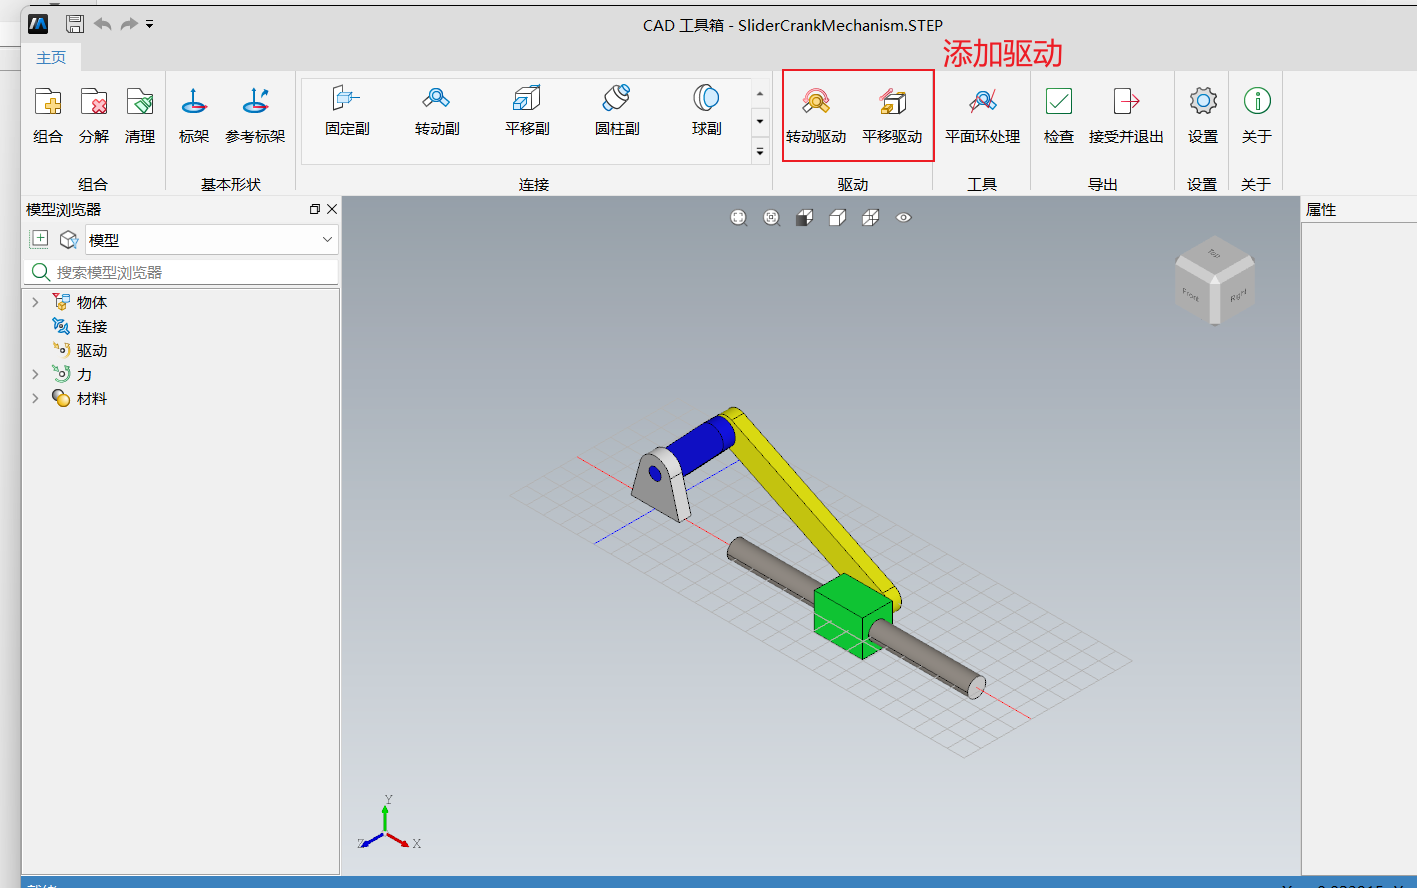Click the expand-all icon in model browser
The width and height of the screenshot is (1417, 888).
pos(40,239)
